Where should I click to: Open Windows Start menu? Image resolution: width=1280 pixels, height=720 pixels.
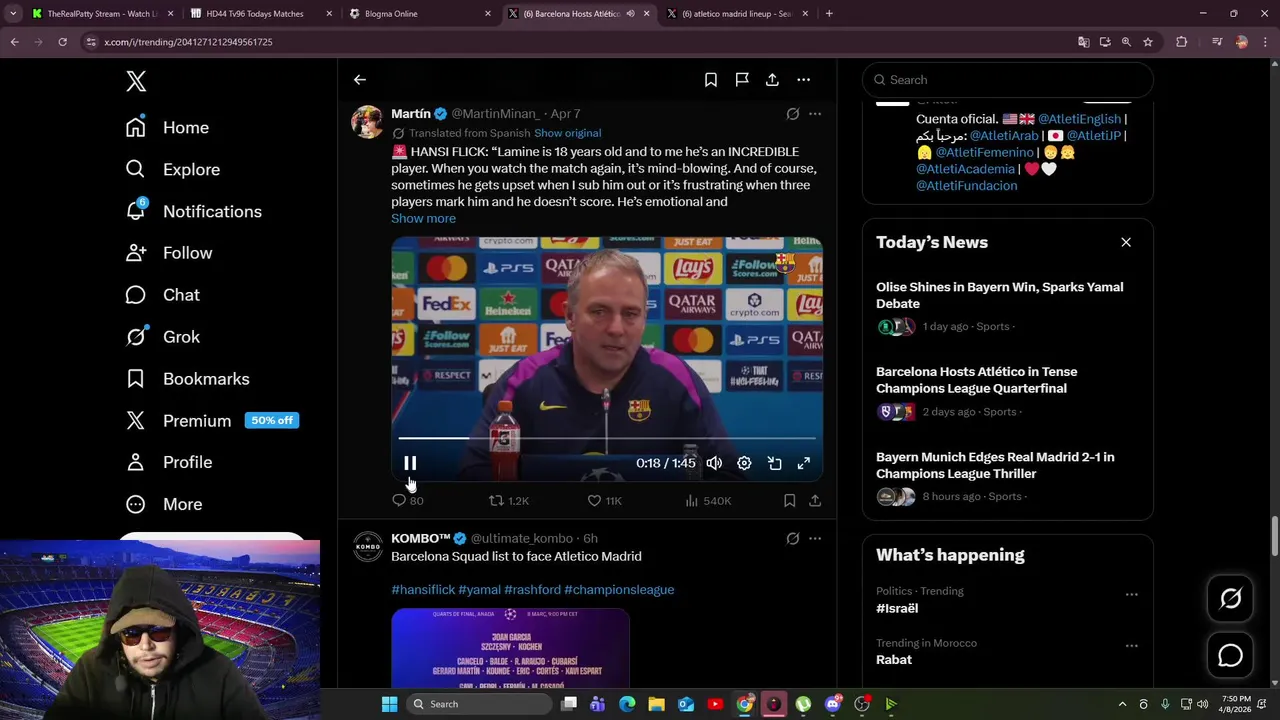389,704
